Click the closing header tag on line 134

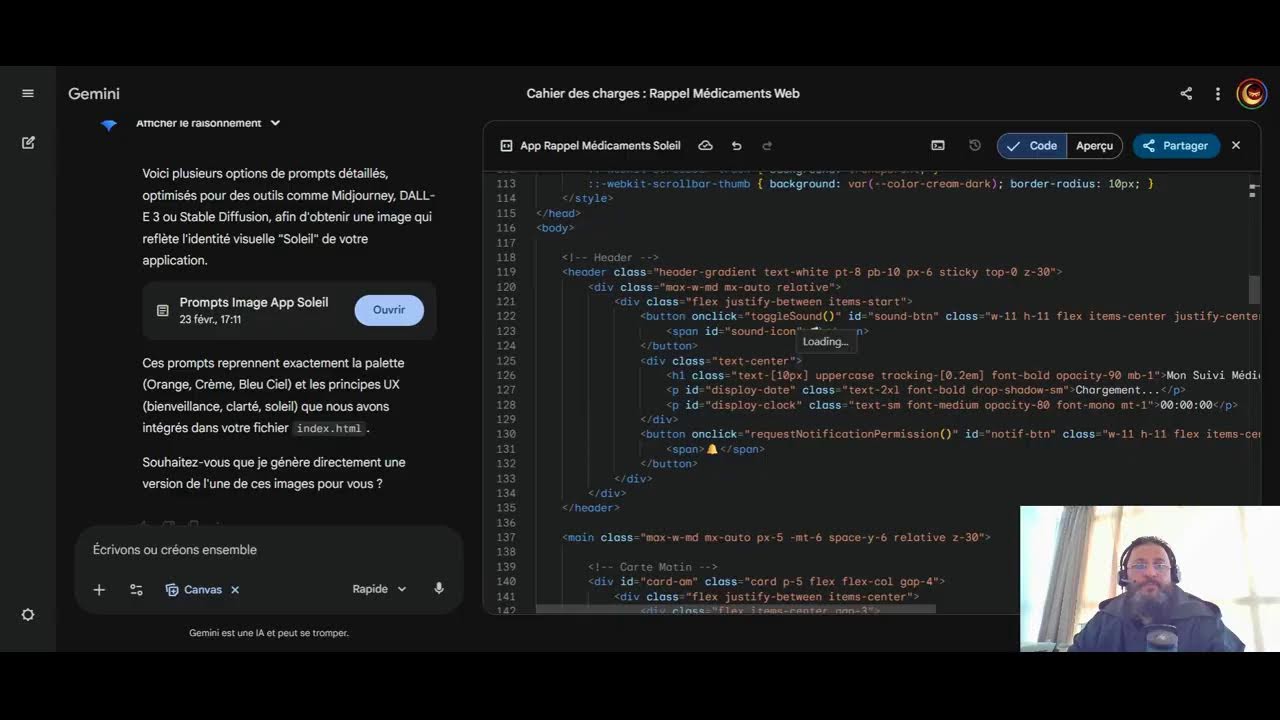[590, 508]
